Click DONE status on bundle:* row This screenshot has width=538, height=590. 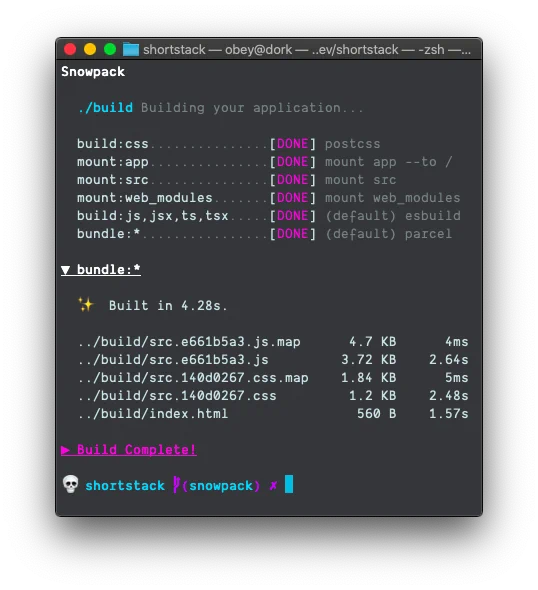(292, 234)
